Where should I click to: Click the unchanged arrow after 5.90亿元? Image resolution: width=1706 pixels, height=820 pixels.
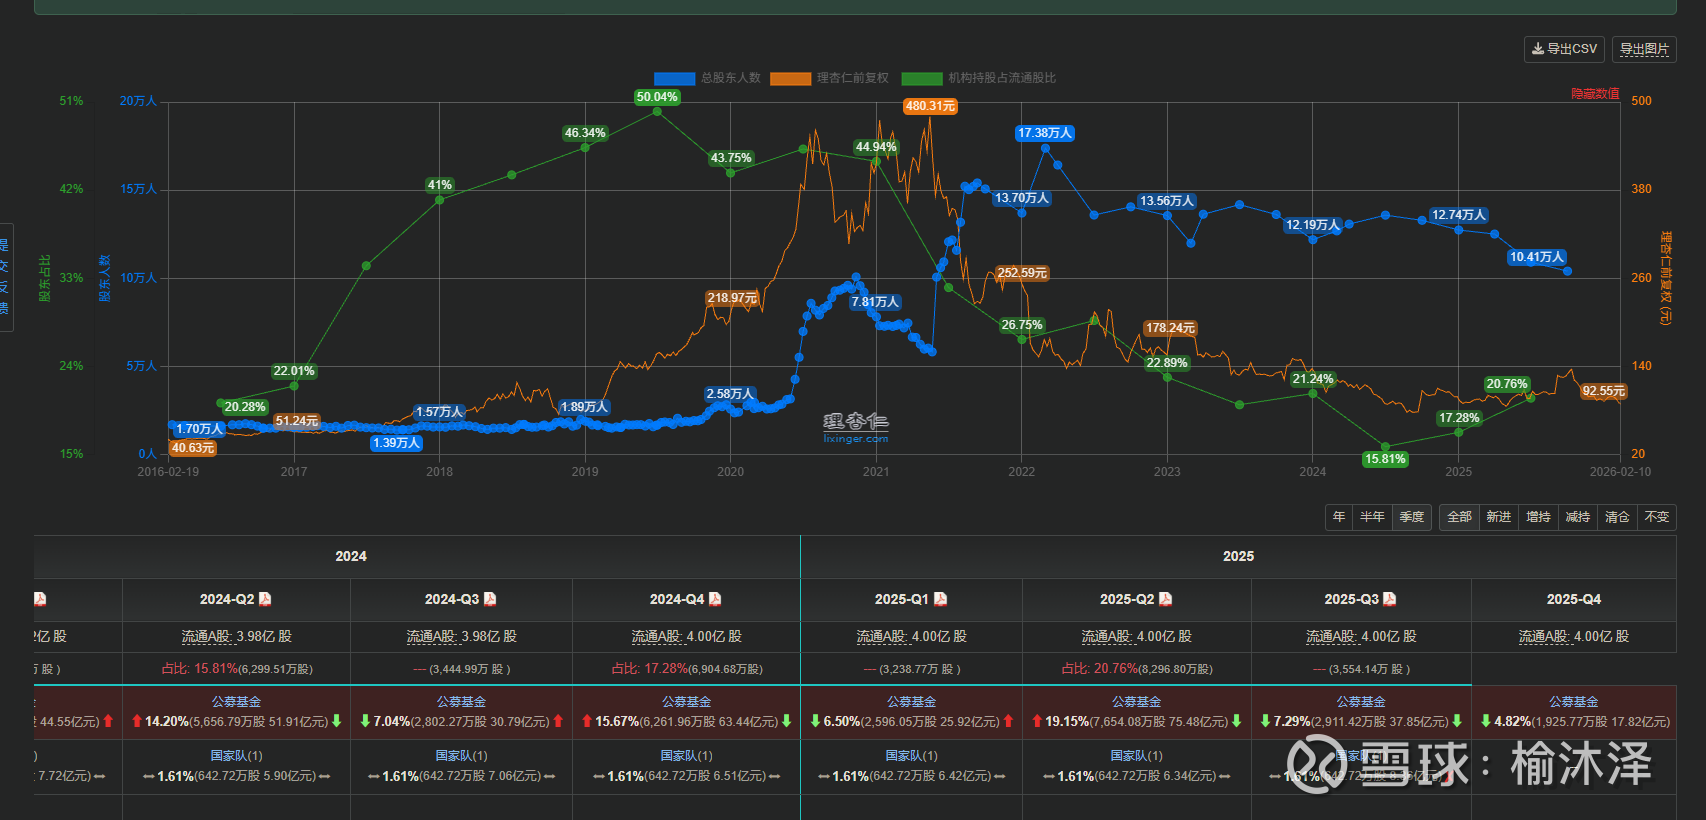click(x=325, y=776)
